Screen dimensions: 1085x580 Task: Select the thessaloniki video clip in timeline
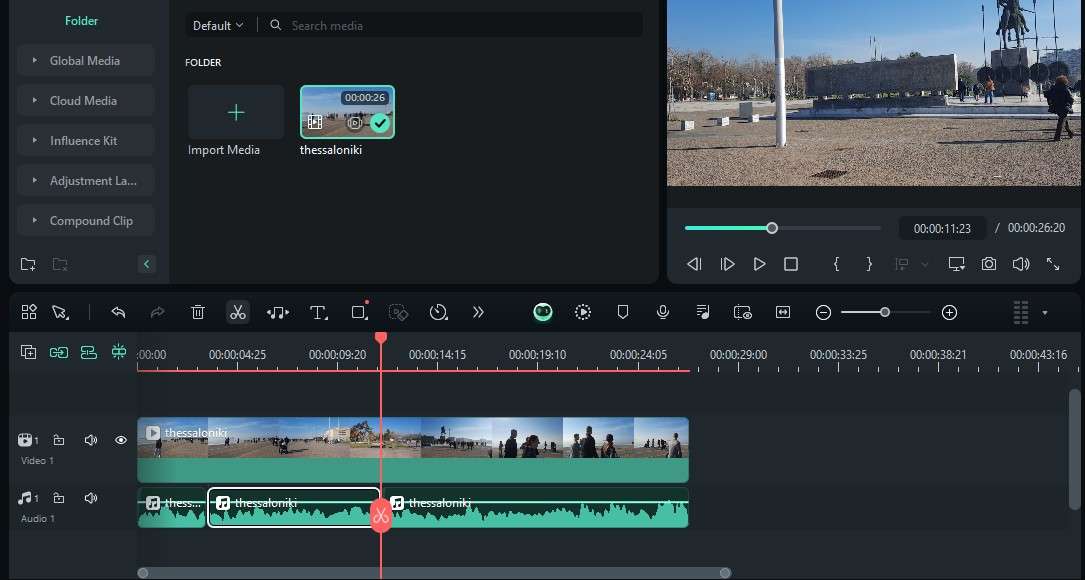coord(413,450)
